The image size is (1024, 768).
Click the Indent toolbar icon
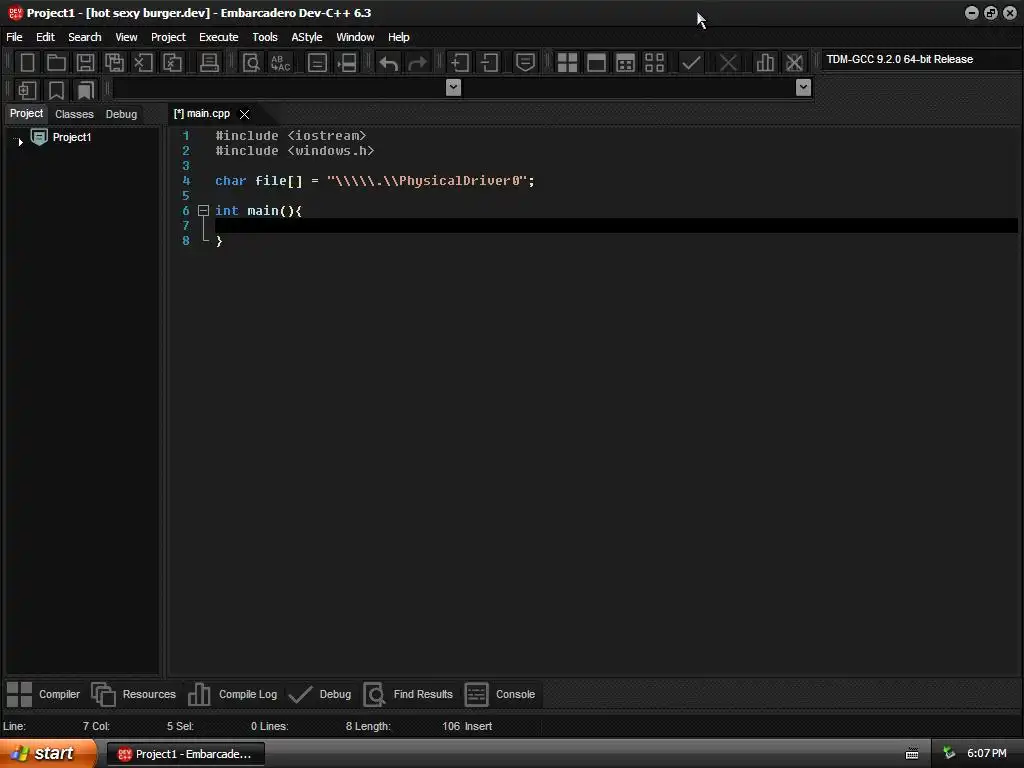[x=460, y=63]
